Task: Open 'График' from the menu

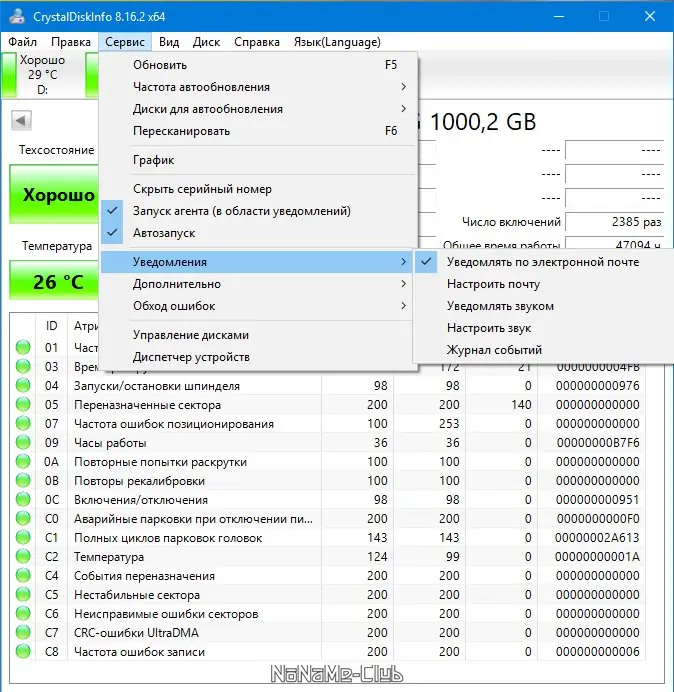Action: (259, 160)
